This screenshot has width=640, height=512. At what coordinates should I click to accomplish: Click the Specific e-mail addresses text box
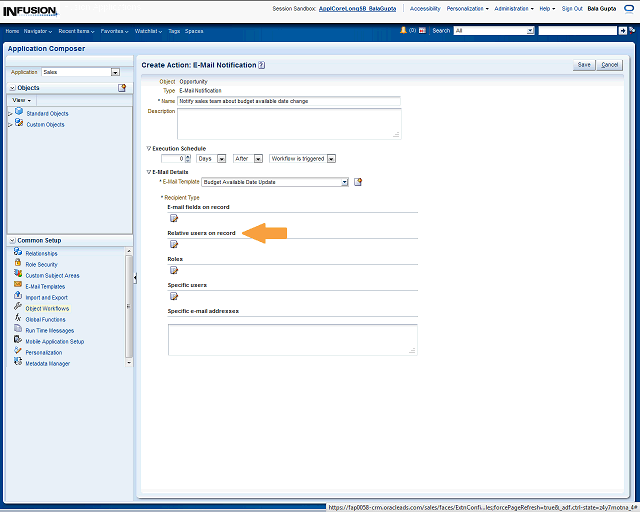point(292,339)
